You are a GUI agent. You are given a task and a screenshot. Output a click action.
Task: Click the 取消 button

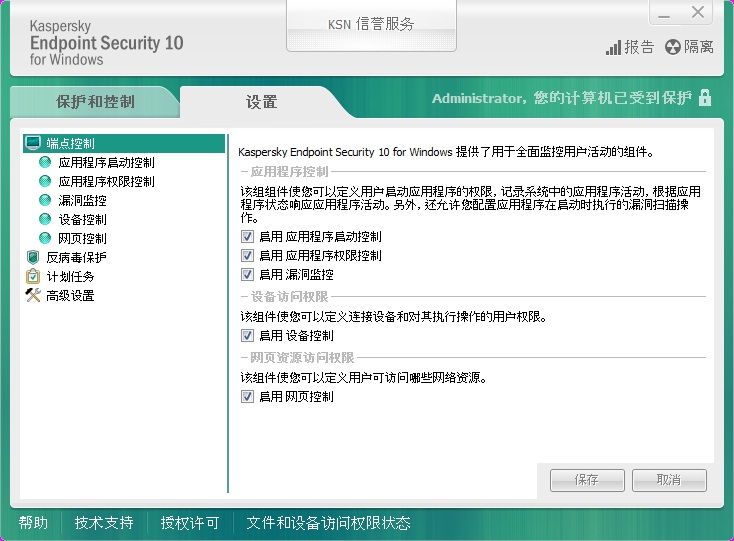669,480
